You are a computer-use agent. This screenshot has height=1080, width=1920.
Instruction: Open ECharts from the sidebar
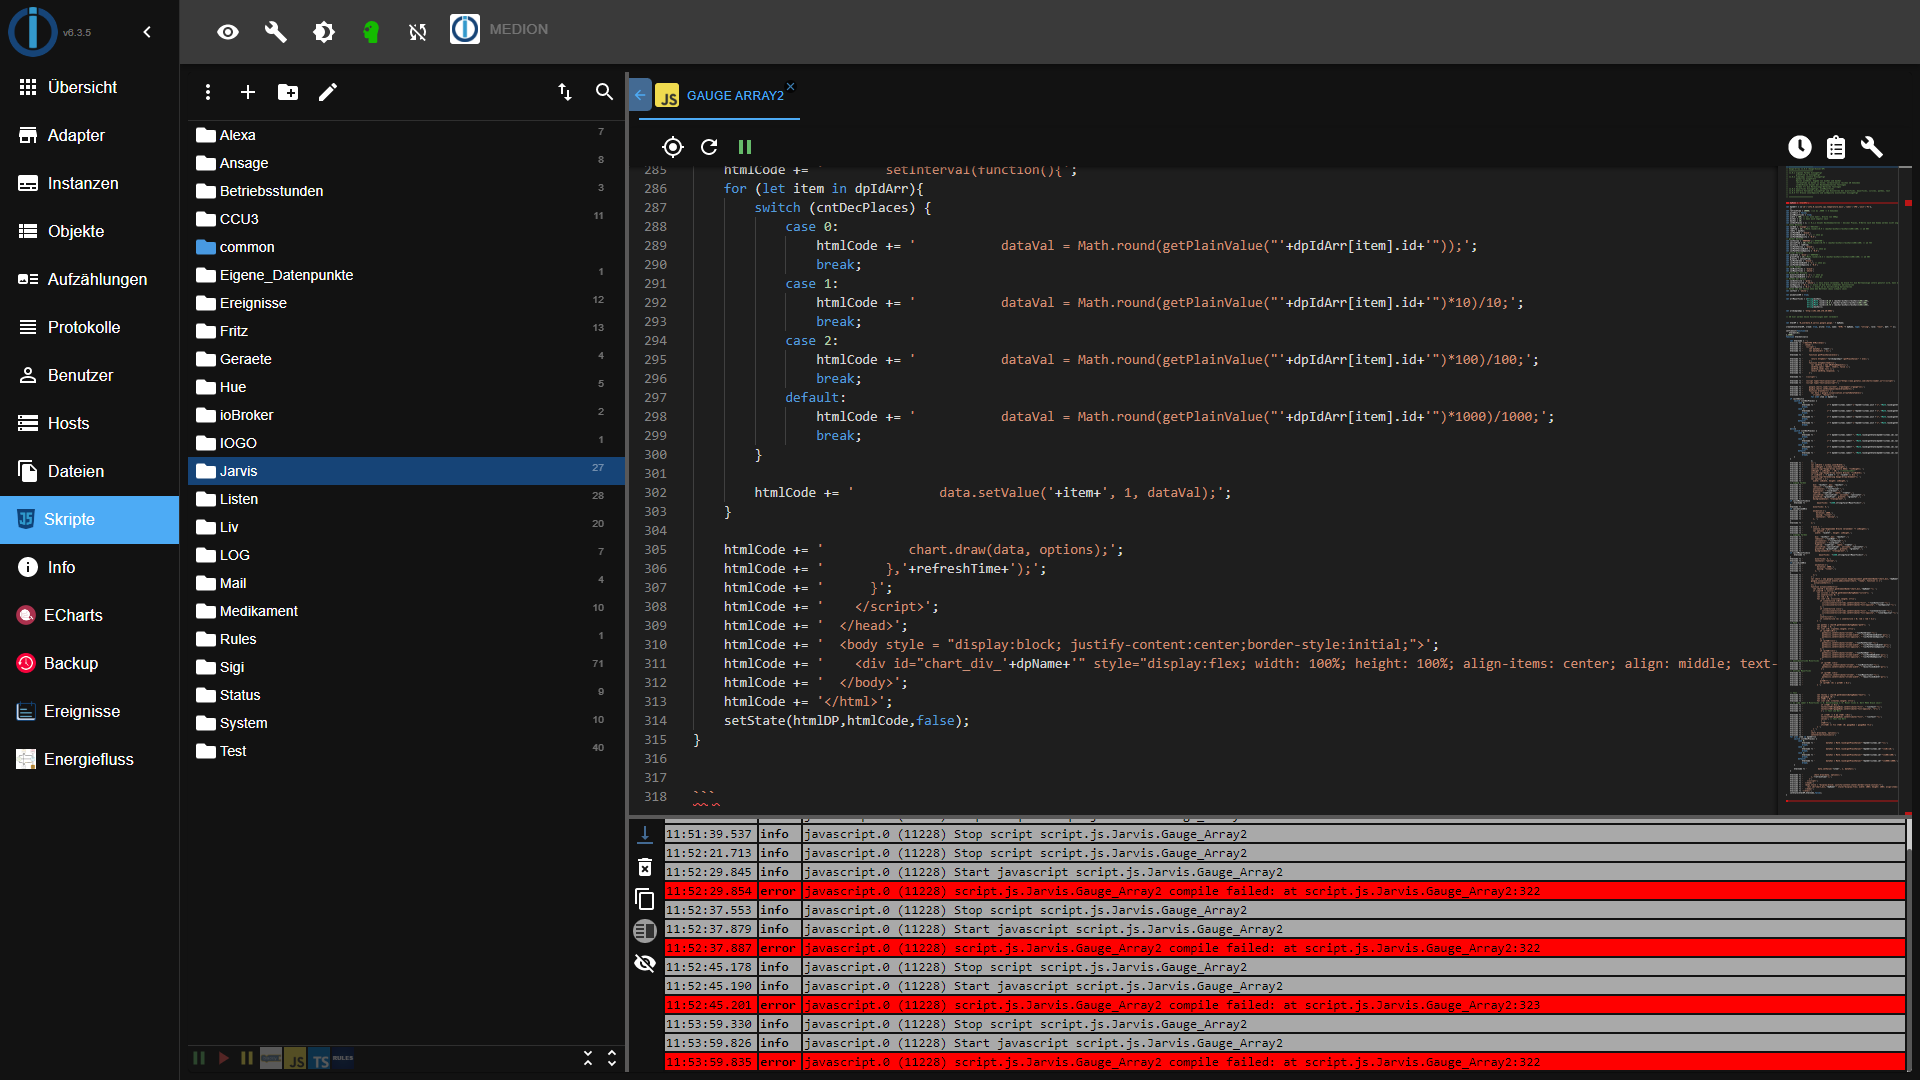tap(90, 615)
